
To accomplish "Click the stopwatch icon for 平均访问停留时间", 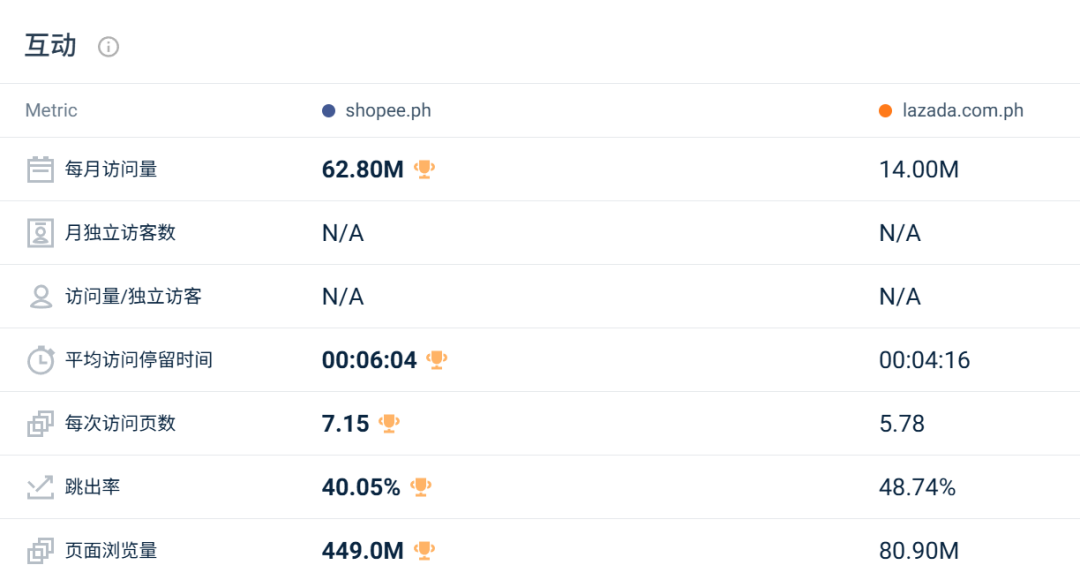I will [40, 360].
